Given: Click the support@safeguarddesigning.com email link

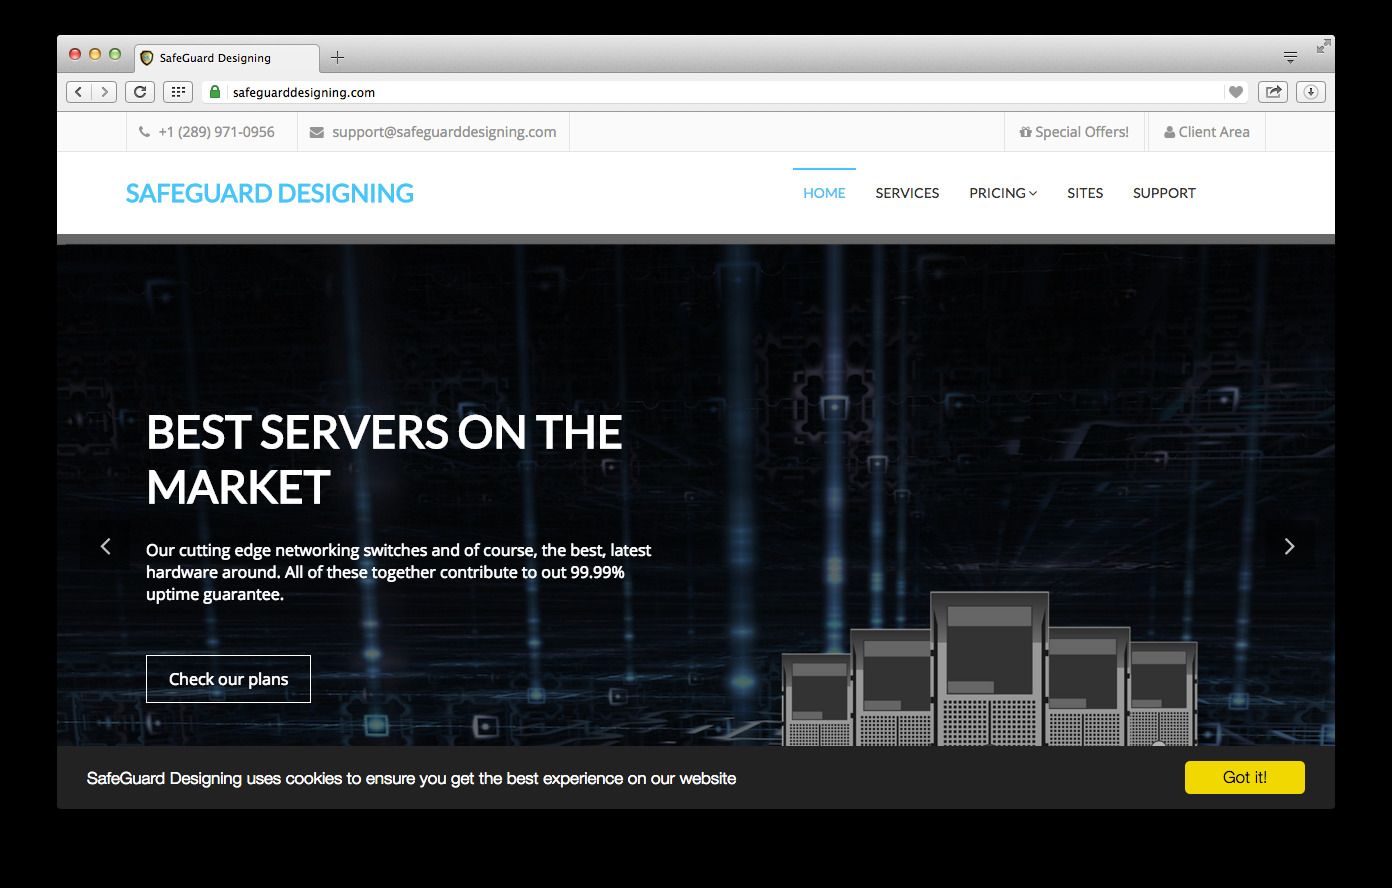Looking at the screenshot, I should 444,131.
